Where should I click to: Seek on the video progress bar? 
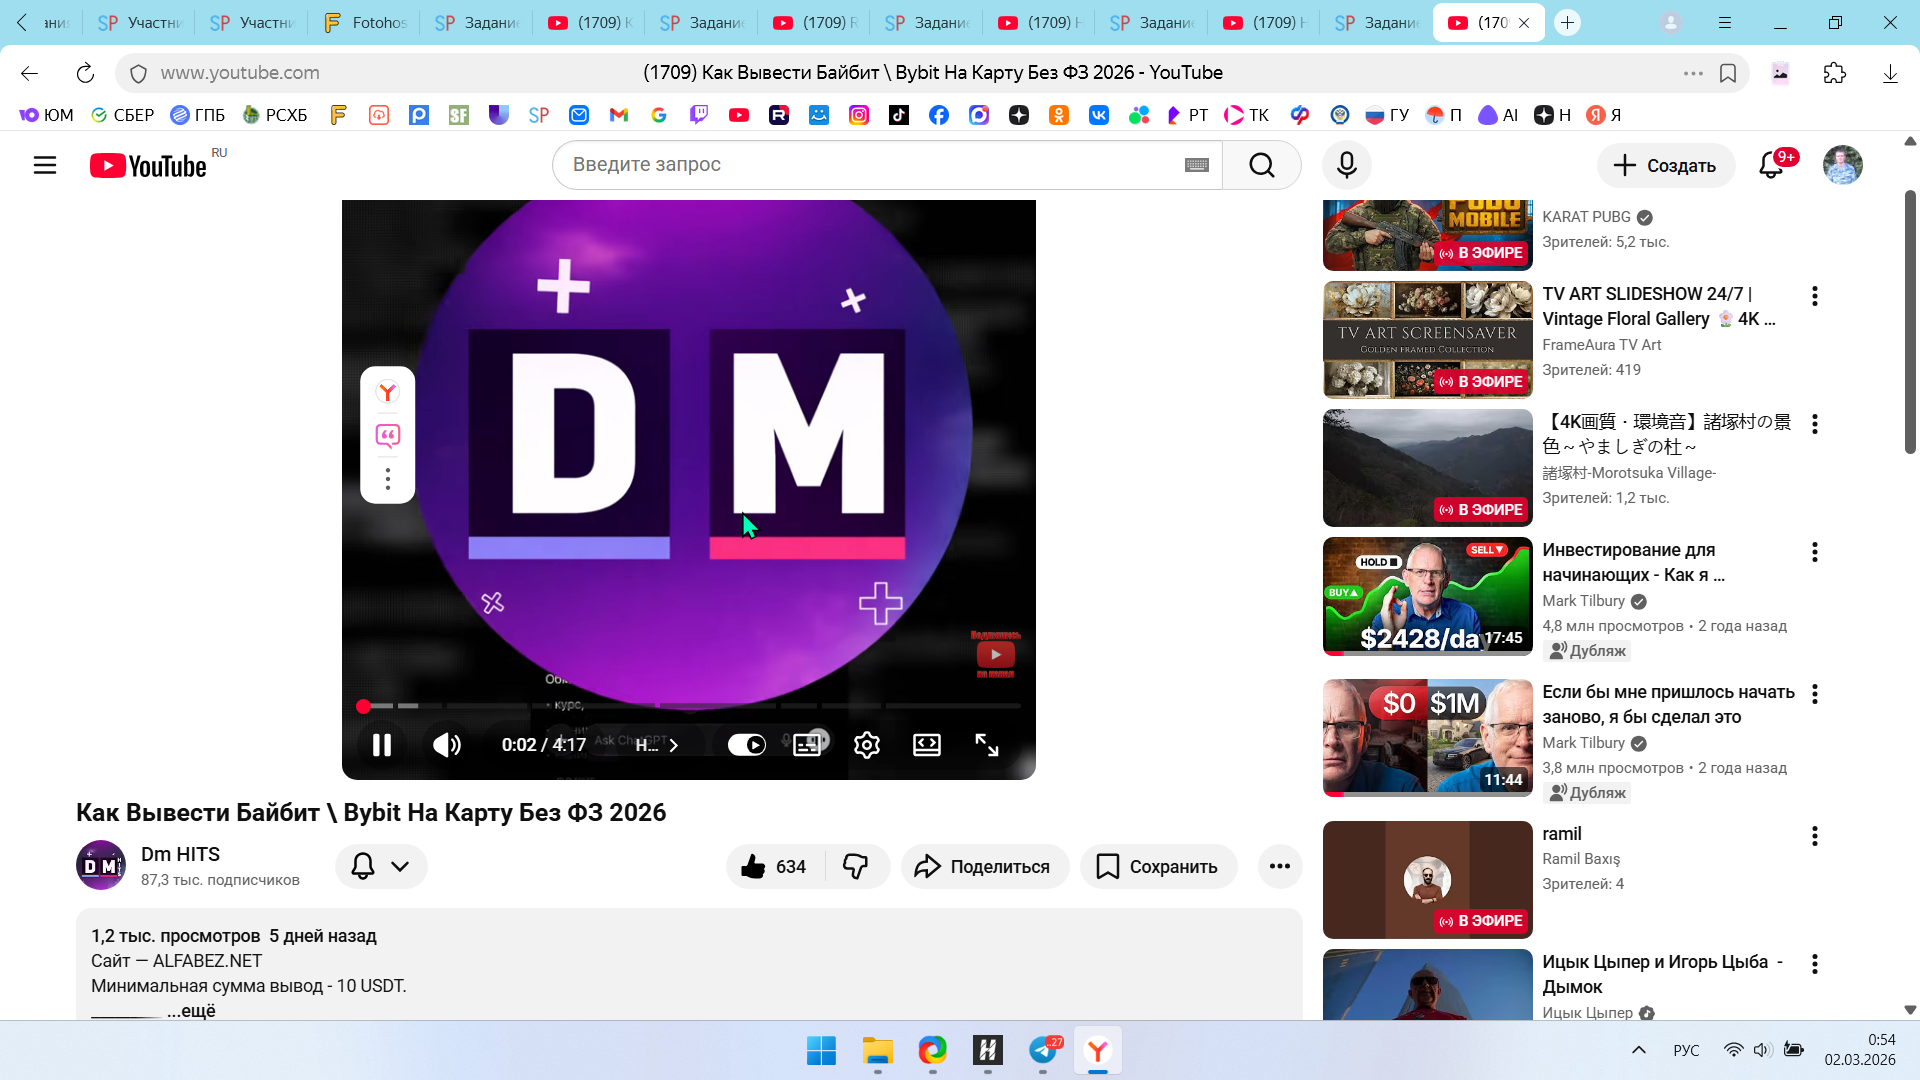coord(690,706)
